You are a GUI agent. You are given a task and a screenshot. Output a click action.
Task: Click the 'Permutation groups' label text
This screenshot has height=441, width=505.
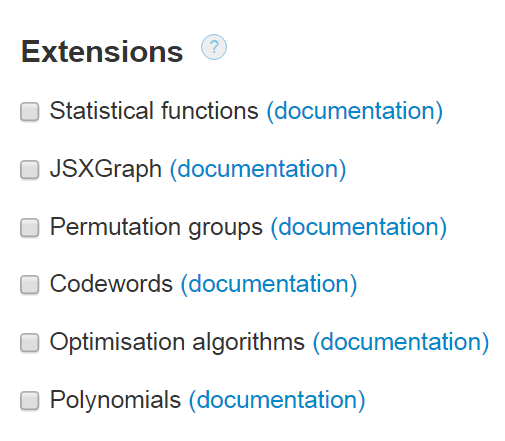(156, 227)
